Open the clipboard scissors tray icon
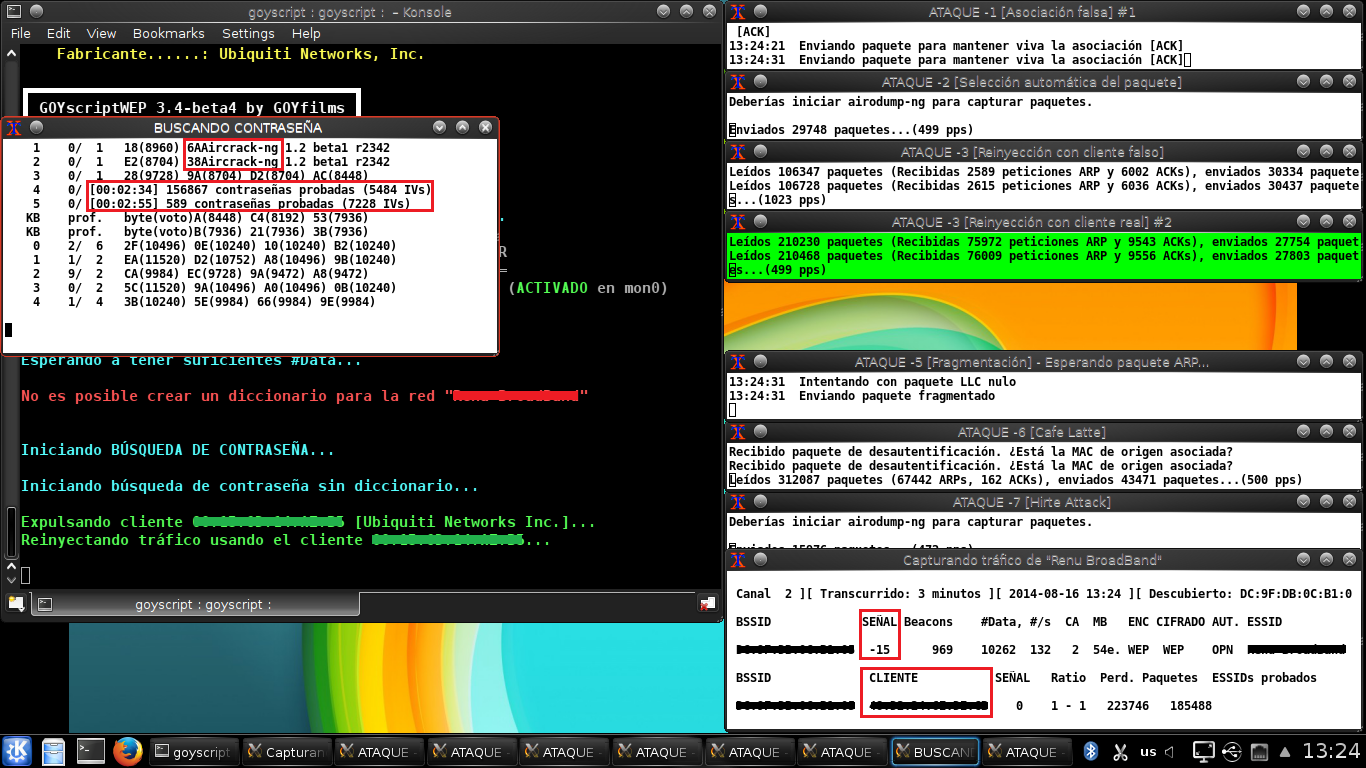This screenshot has width=1366, height=768. pyautogui.click(x=1120, y=751)
